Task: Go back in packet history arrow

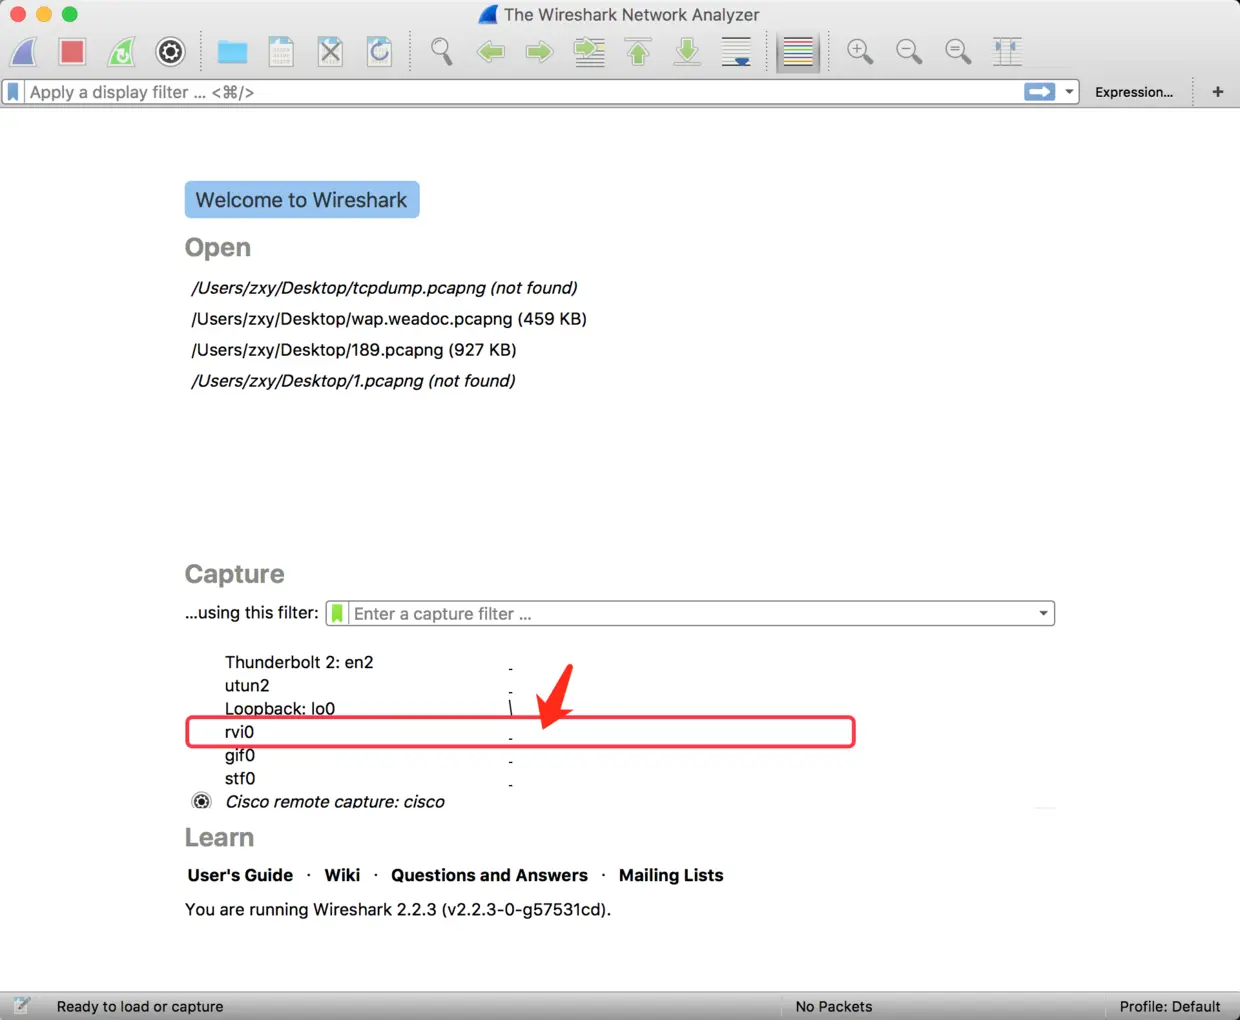Action: coord(490,51)
